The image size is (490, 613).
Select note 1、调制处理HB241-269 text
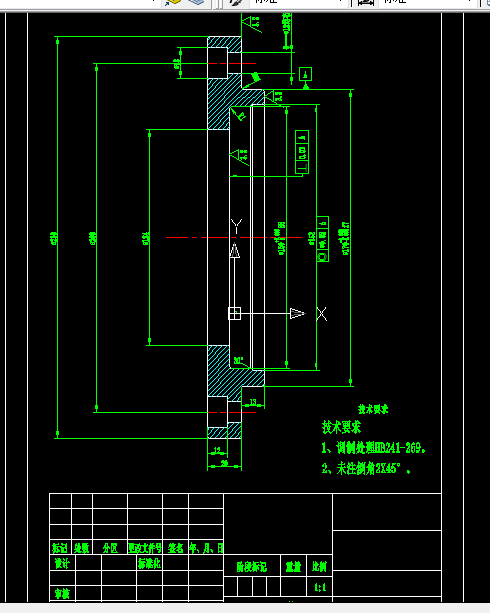(x=373, y=448)
